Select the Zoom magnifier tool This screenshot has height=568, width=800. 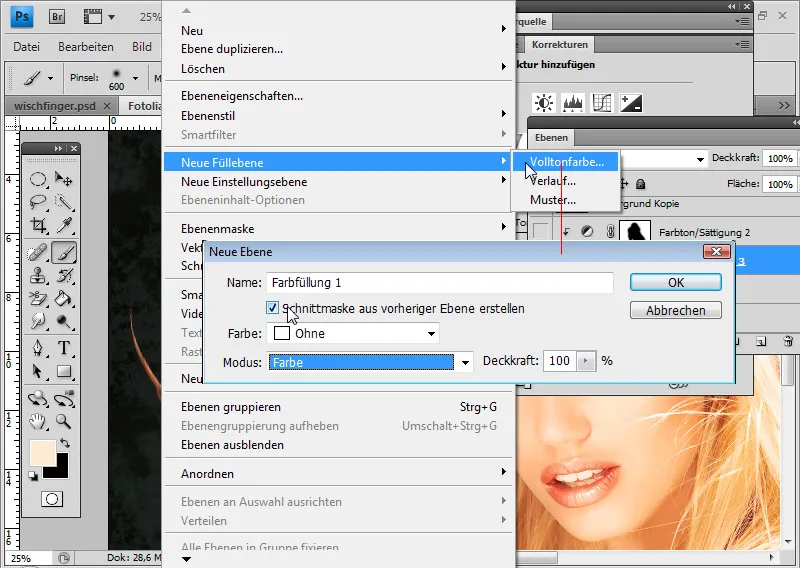click(x=64, y=421)
